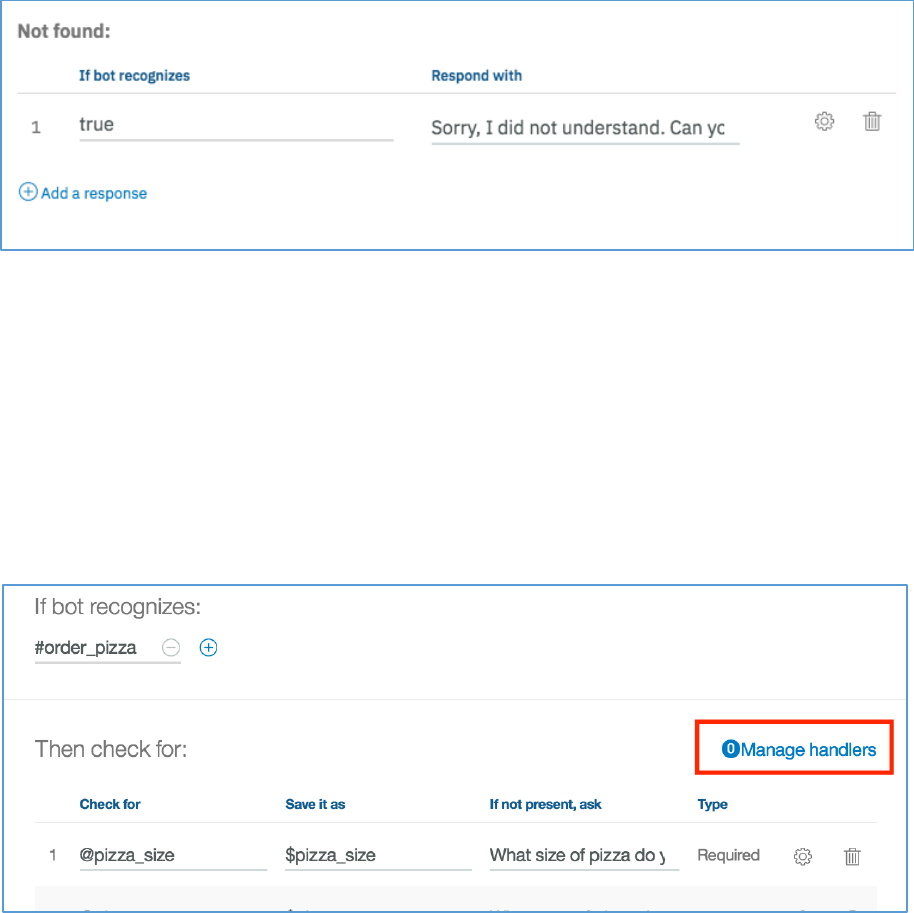Screen dimensions: 914x913
Task: Click the @pizza_size Check for field
Action: click(x=172, y=856)
